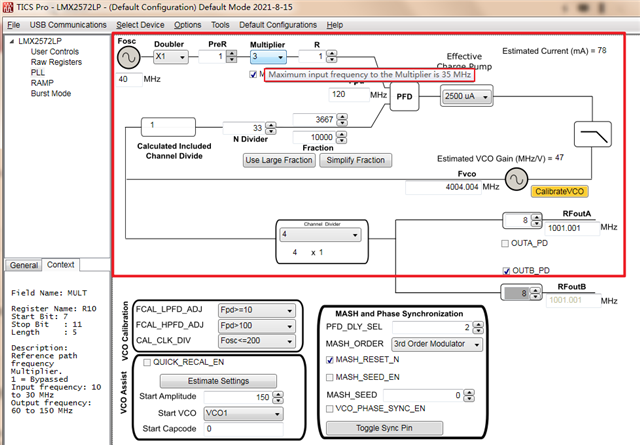The height and width of the screenshot is (445, 640).
Task: Toggle the checkbox below the Multiplier
Action: pos(253,74)
